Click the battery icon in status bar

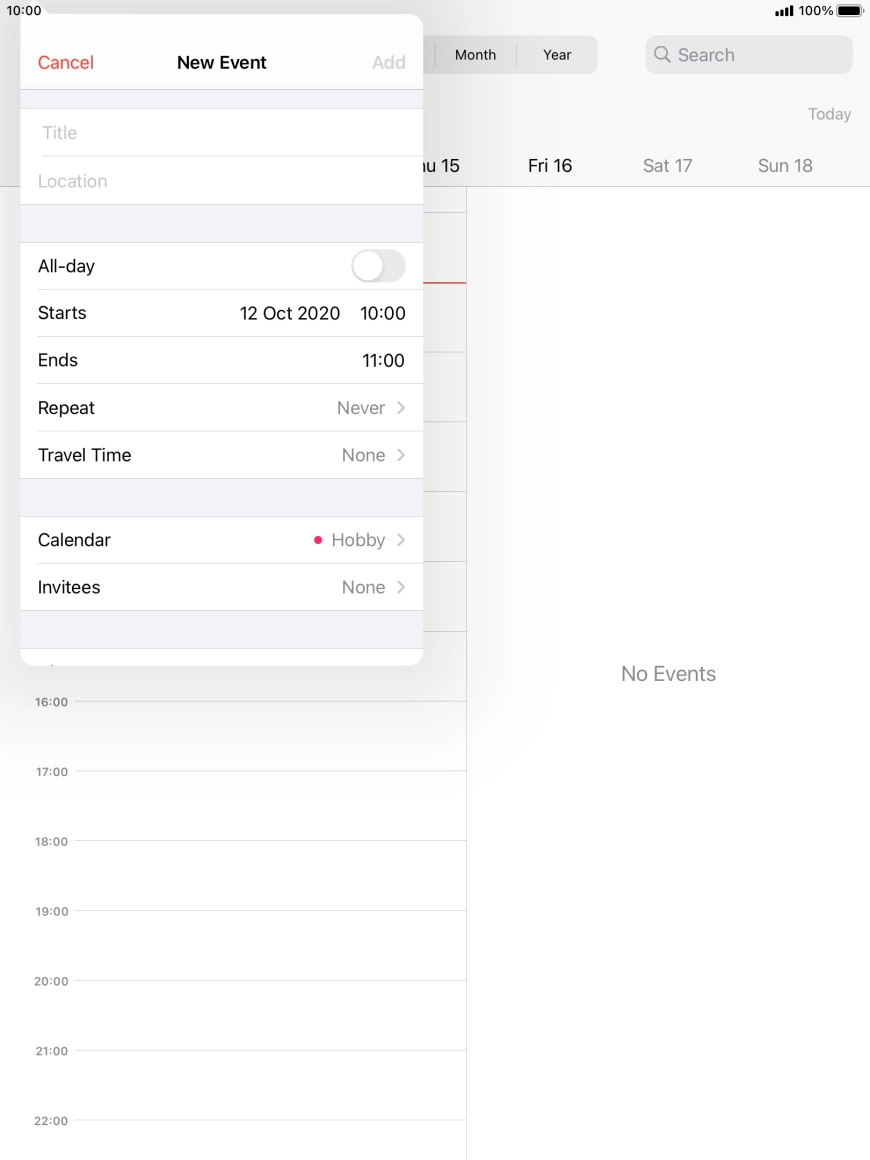(849, 10)
